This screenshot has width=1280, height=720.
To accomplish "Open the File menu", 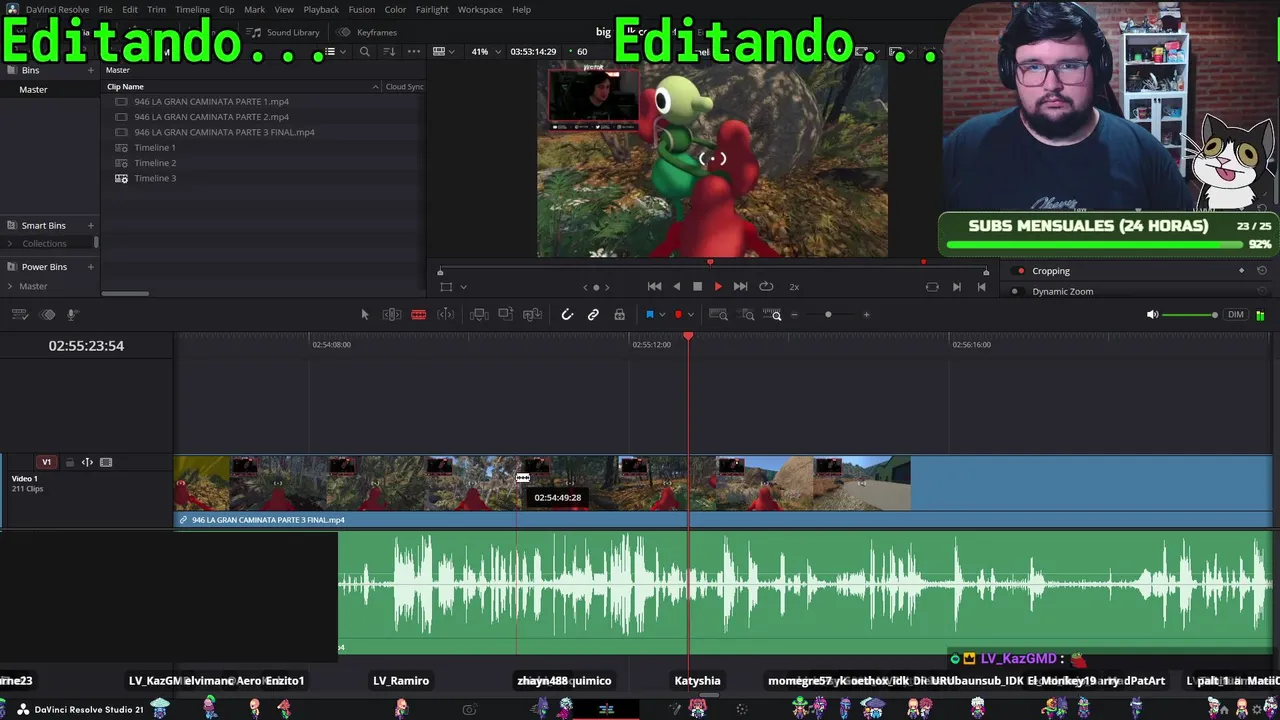I will 105,10.
